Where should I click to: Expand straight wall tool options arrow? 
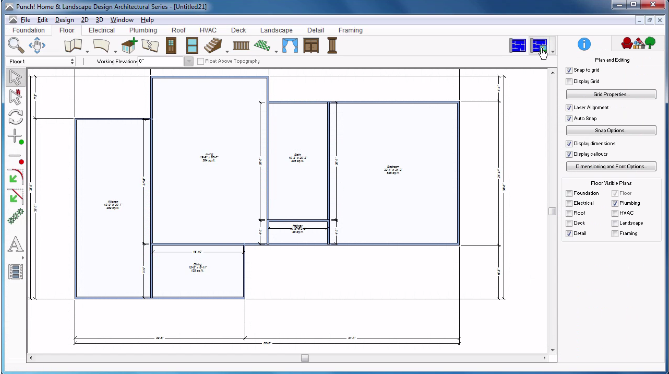point(87,52)
